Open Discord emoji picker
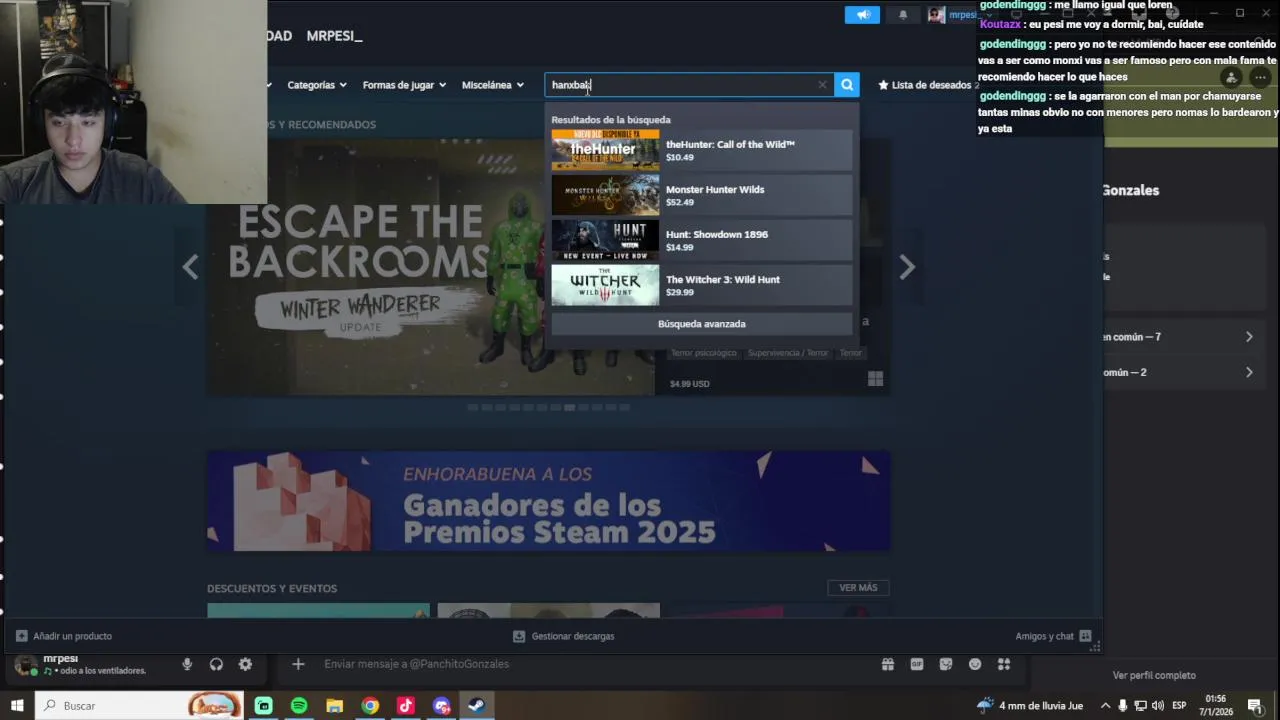The height and width of the screenshot is (720, 1280). (x=975, y=664)
